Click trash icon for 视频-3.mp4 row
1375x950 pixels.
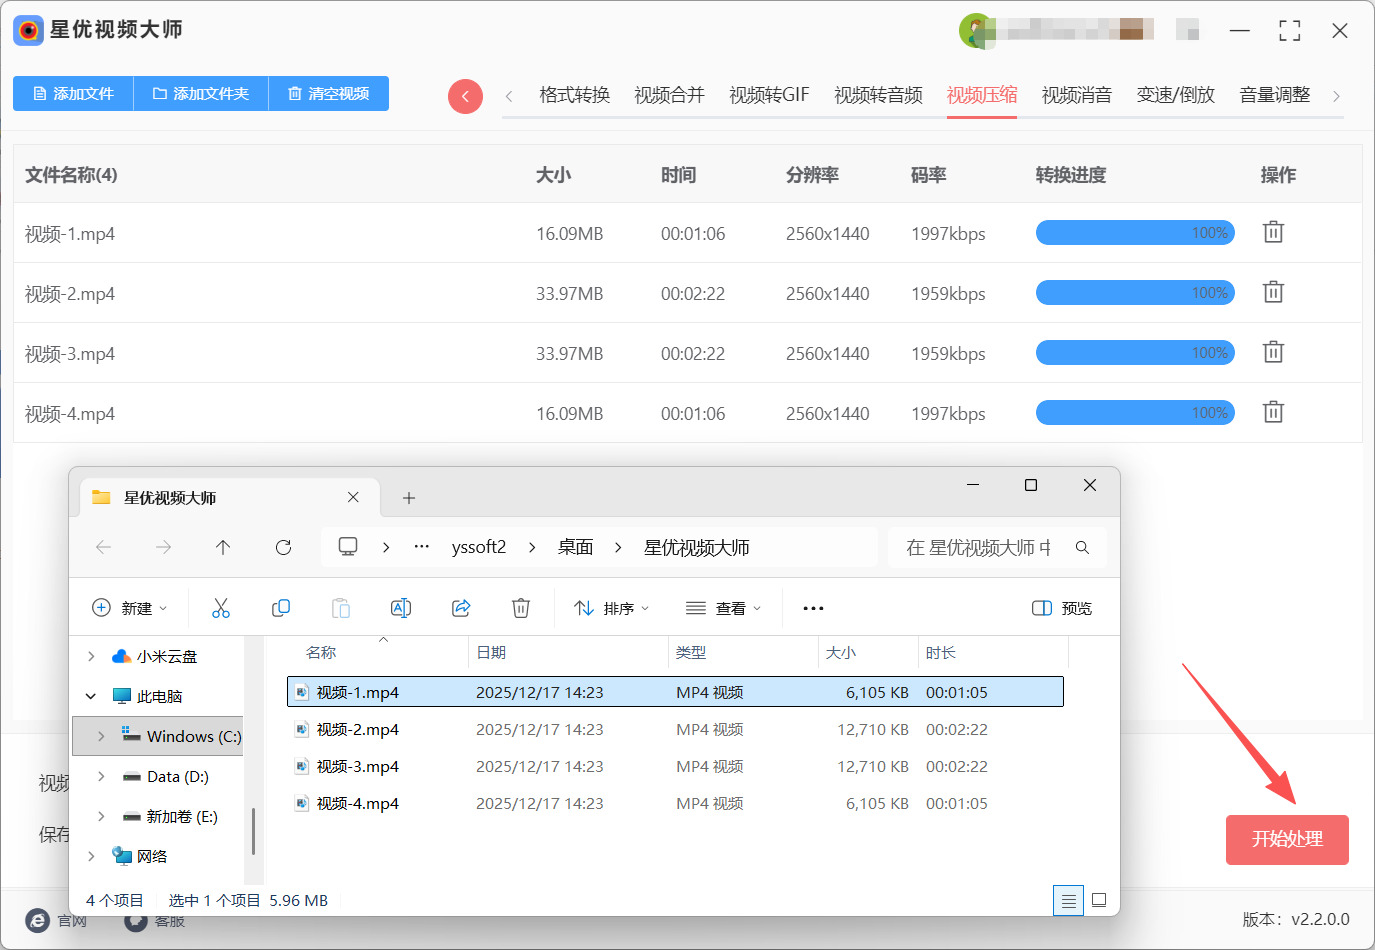click(x=1273, y=352)
